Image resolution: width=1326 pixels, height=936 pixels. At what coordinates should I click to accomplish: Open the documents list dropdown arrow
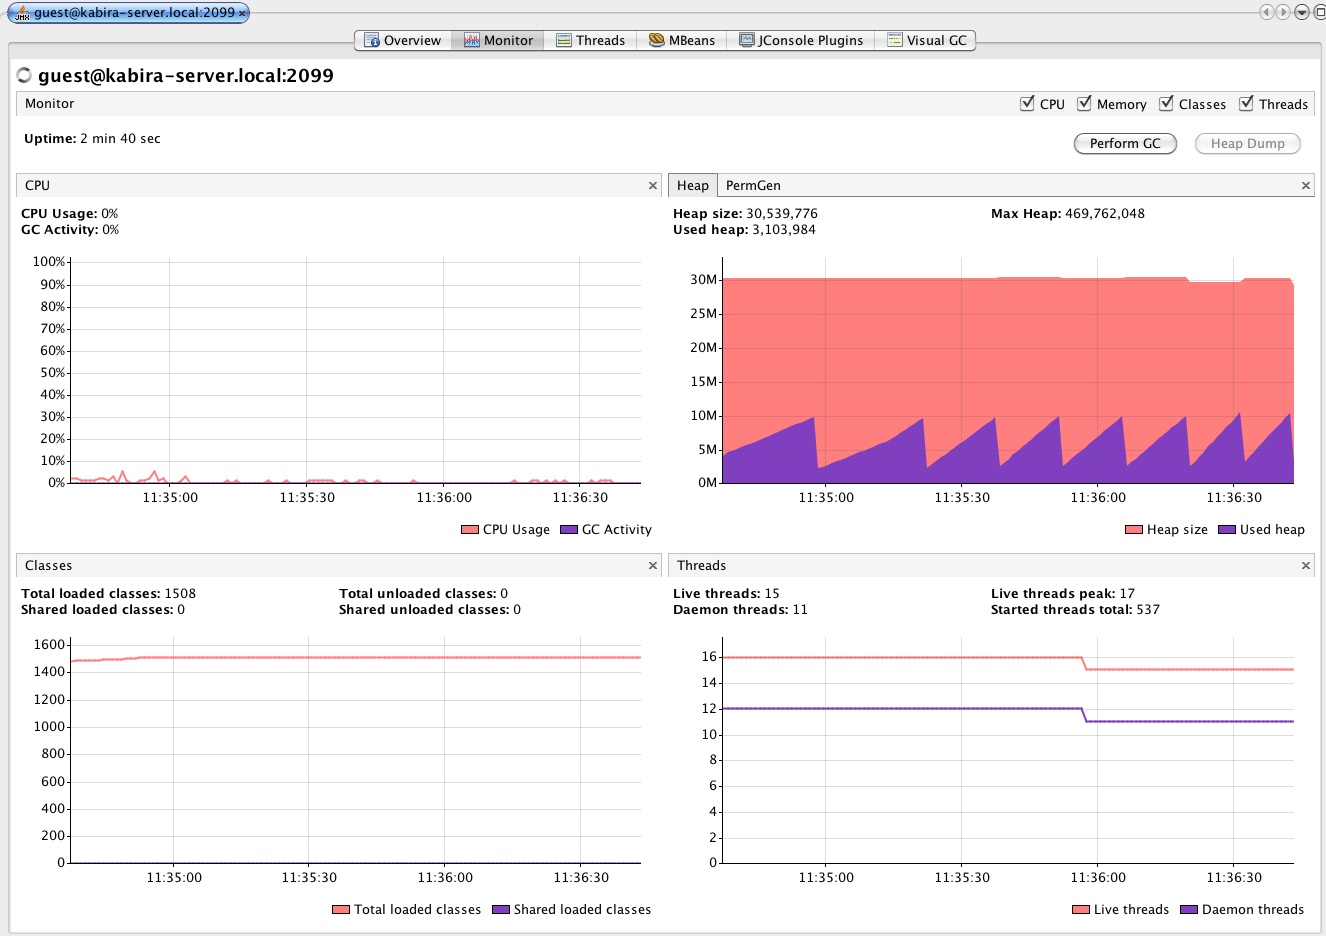pyautogui.click(x=1301, y=12)
